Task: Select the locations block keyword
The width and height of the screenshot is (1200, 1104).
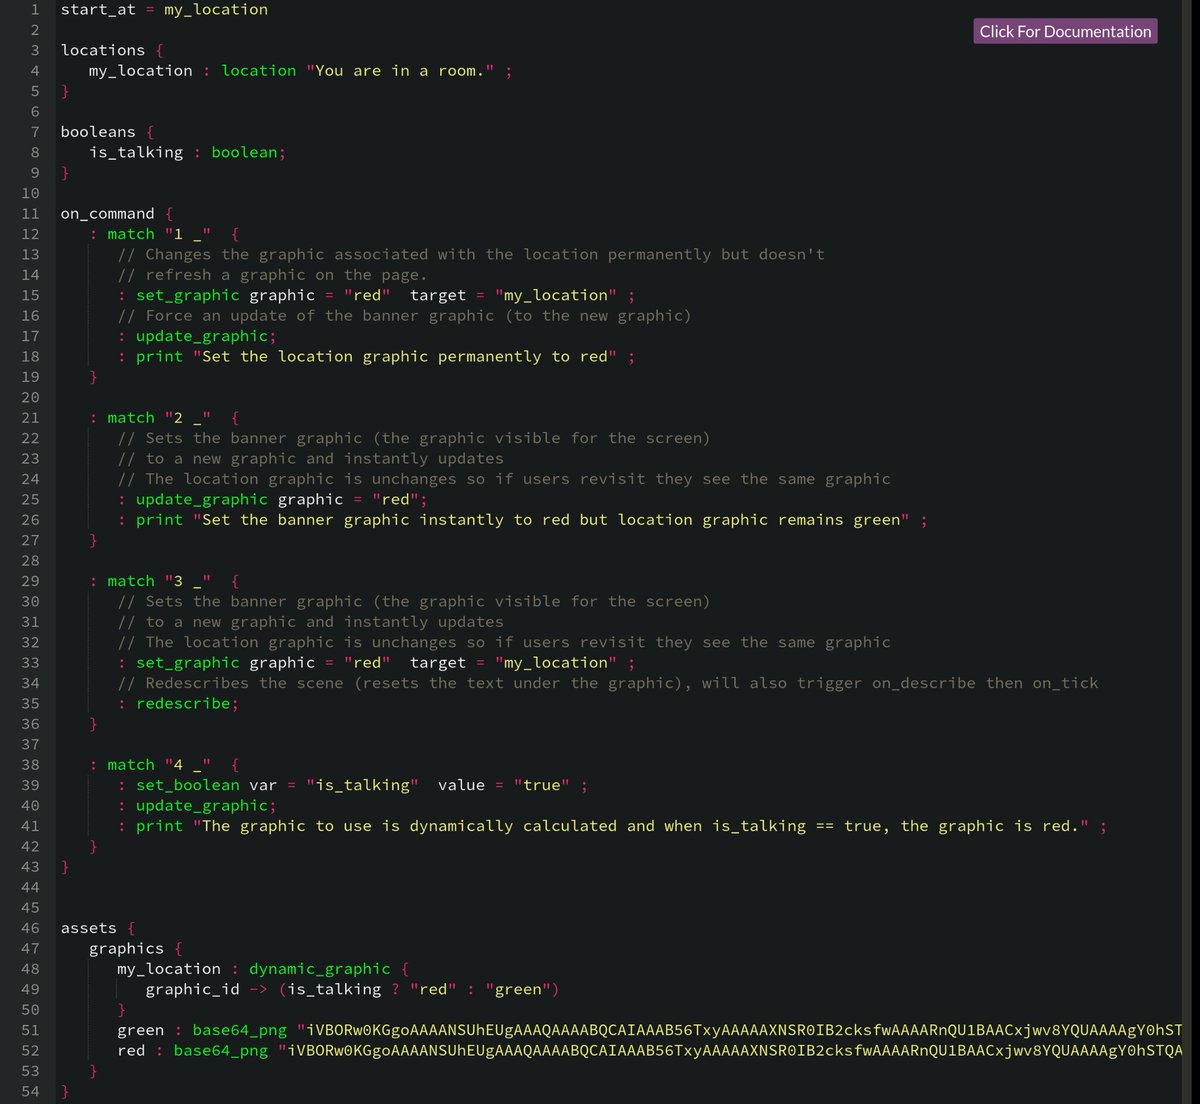Action: point(103,50)
